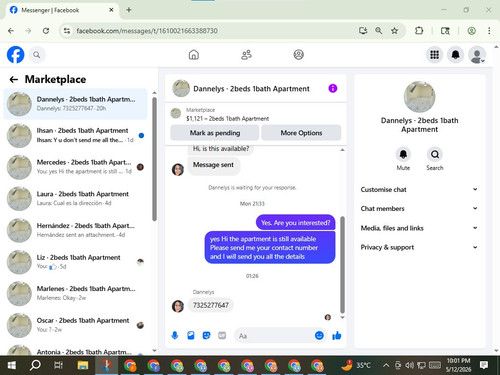The image size is (500, 375).
Task: Open the $1,121 2beds 1bath Apartment listing
Action: point(227,118)
